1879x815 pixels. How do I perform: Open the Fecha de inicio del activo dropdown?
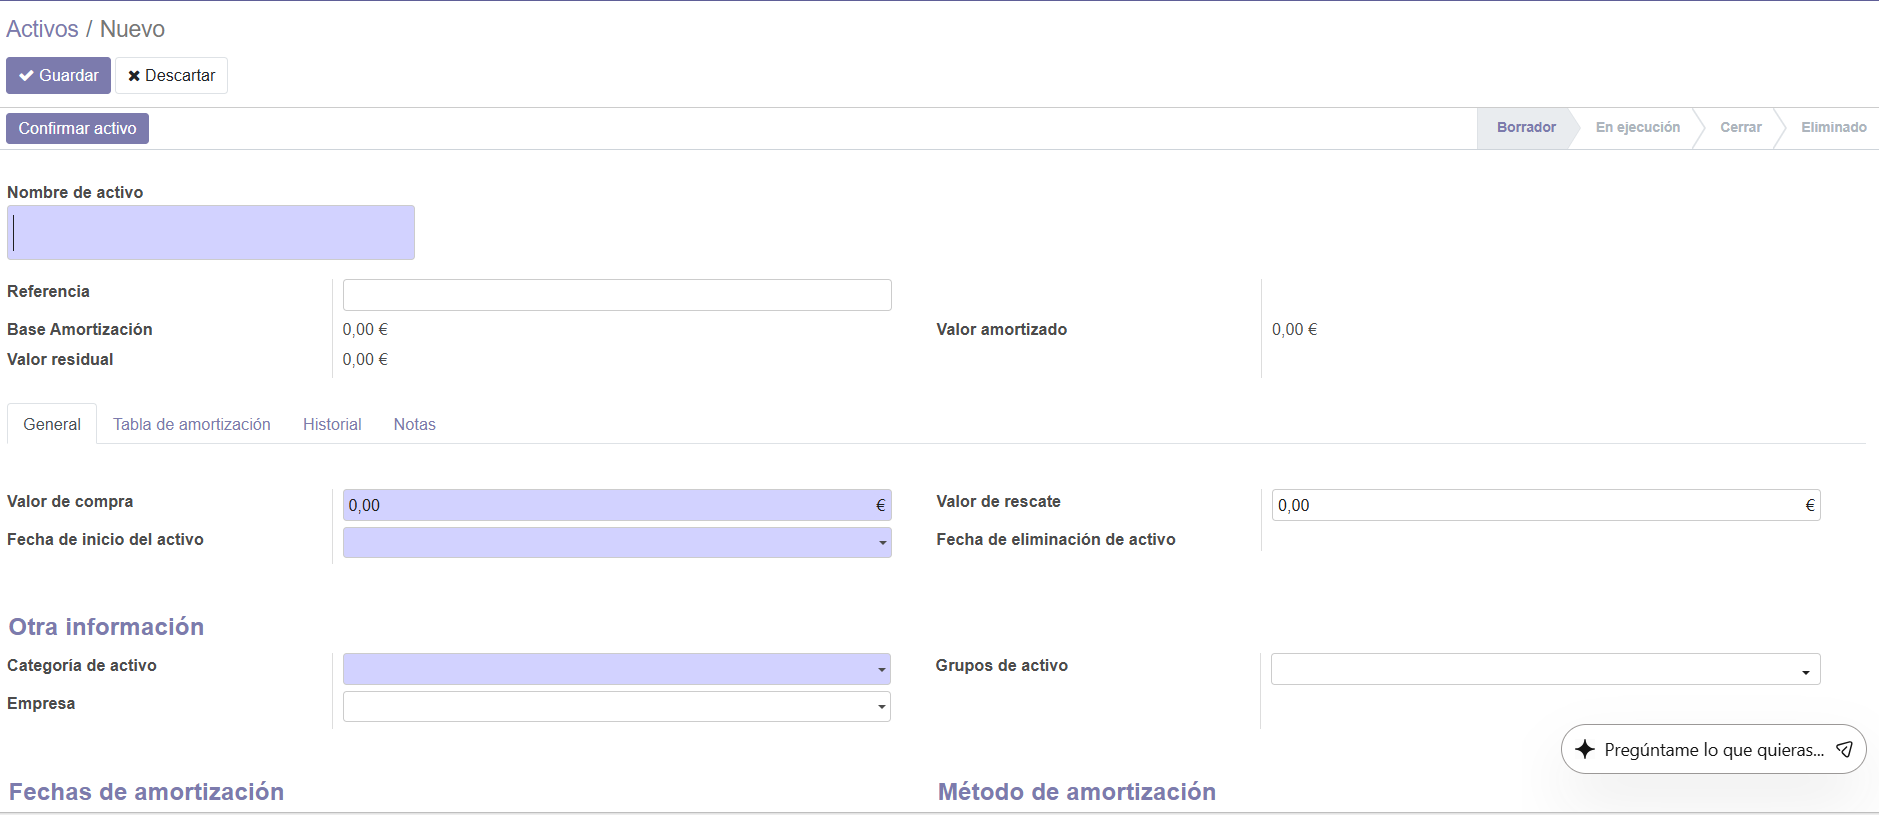click(x=616, y=543)
